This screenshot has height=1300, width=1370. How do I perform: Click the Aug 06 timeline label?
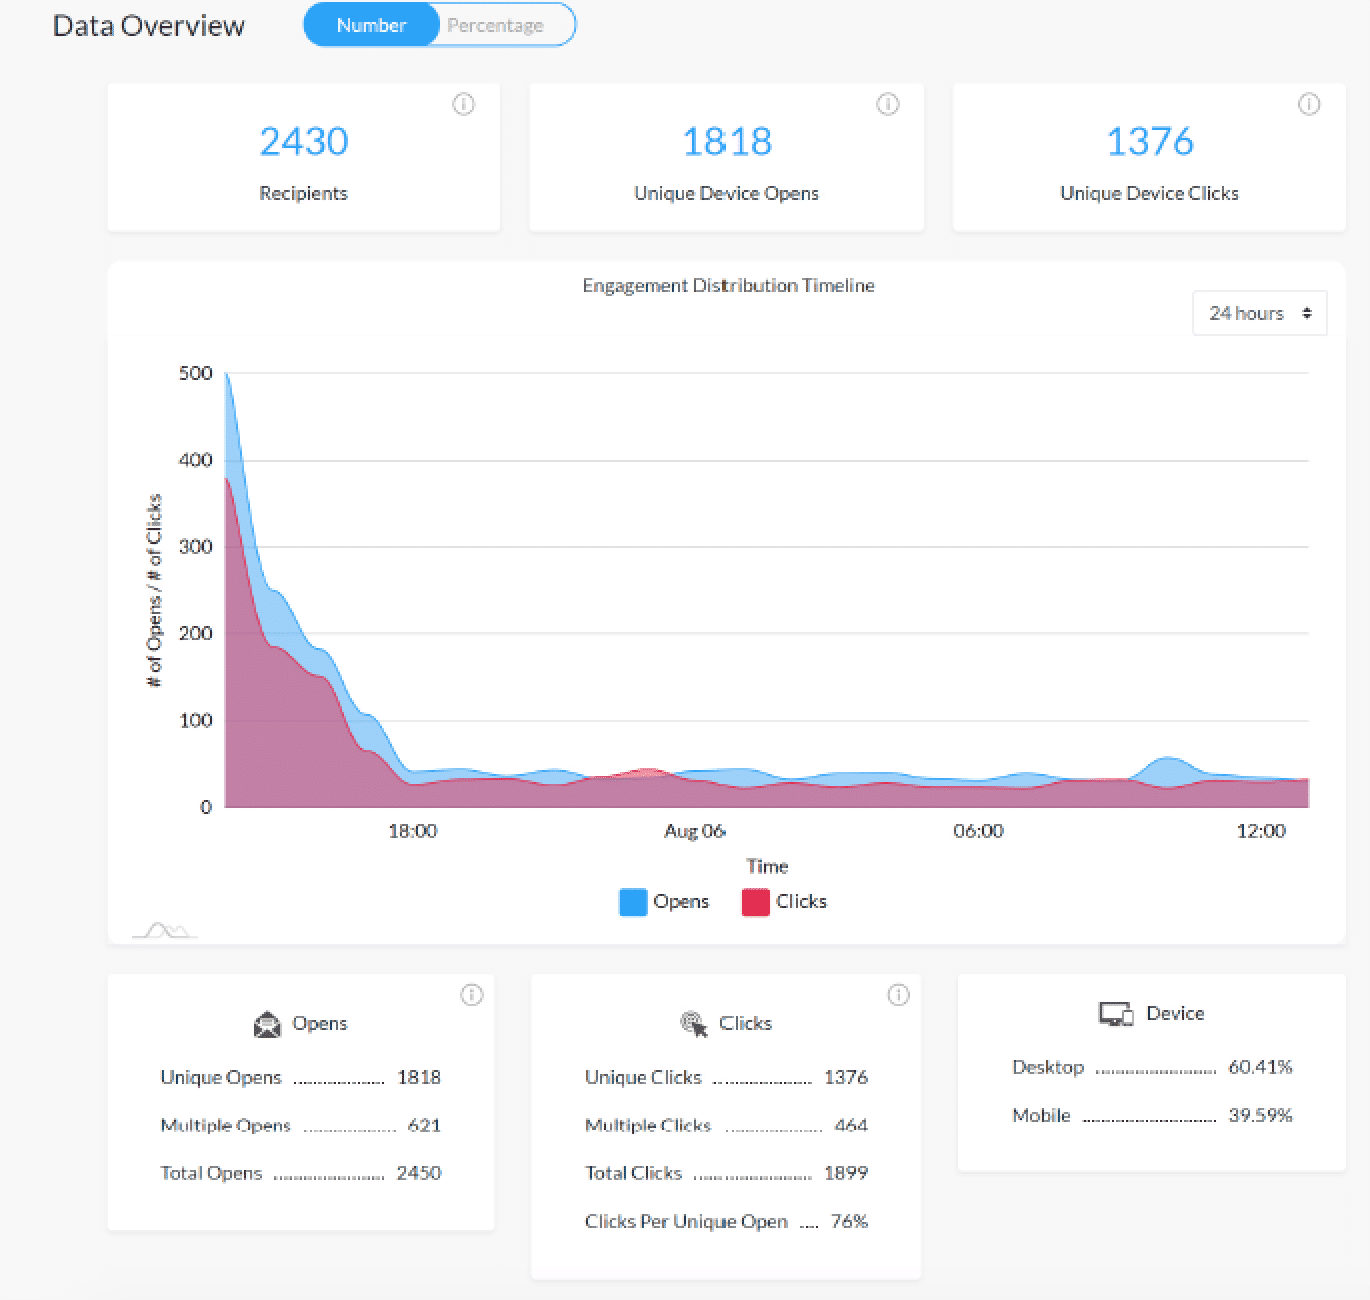[694, 831]
